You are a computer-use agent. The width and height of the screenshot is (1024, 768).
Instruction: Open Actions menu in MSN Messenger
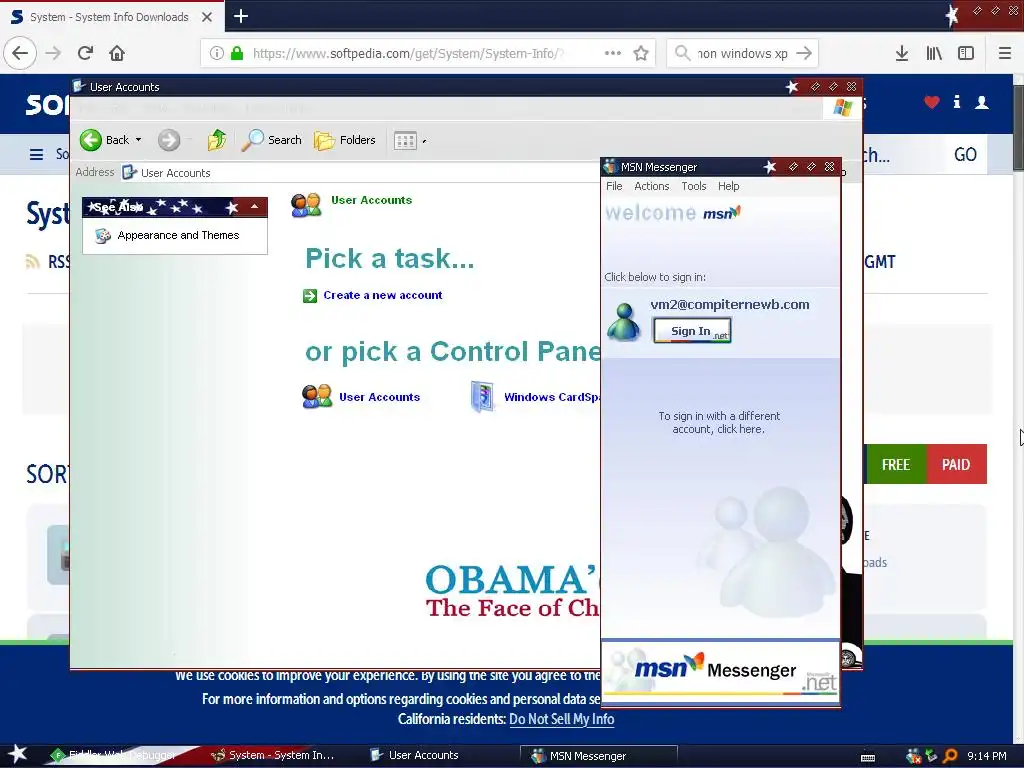652,186
